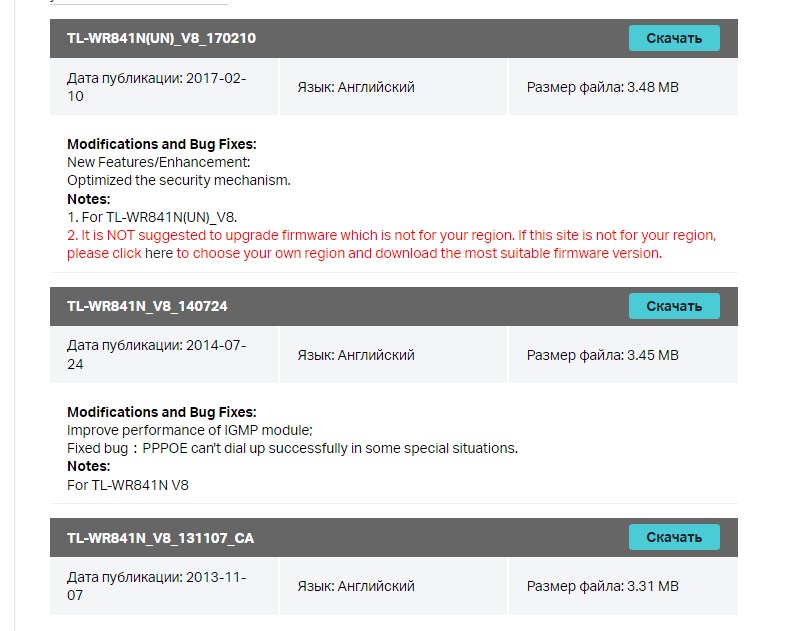This screenshot has width=800, height=631.
Task: Click the TL-WR841N_V8_131107_CA firmware title
Action: (160, 538)
